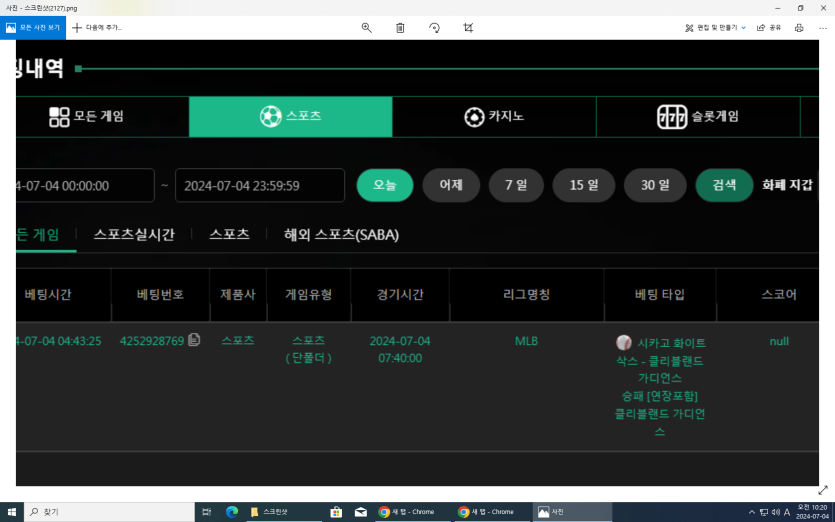Click the taskbar 찾기 search box
The width and height of the screenshot is (835, 522).
[109, 512]
